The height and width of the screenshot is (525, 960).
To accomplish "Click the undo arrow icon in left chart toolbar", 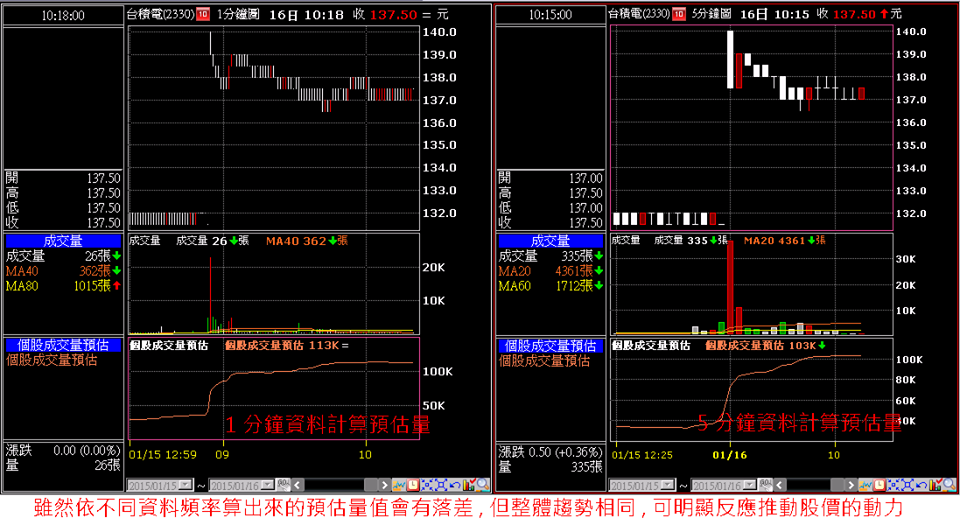I will coord(452,485).
